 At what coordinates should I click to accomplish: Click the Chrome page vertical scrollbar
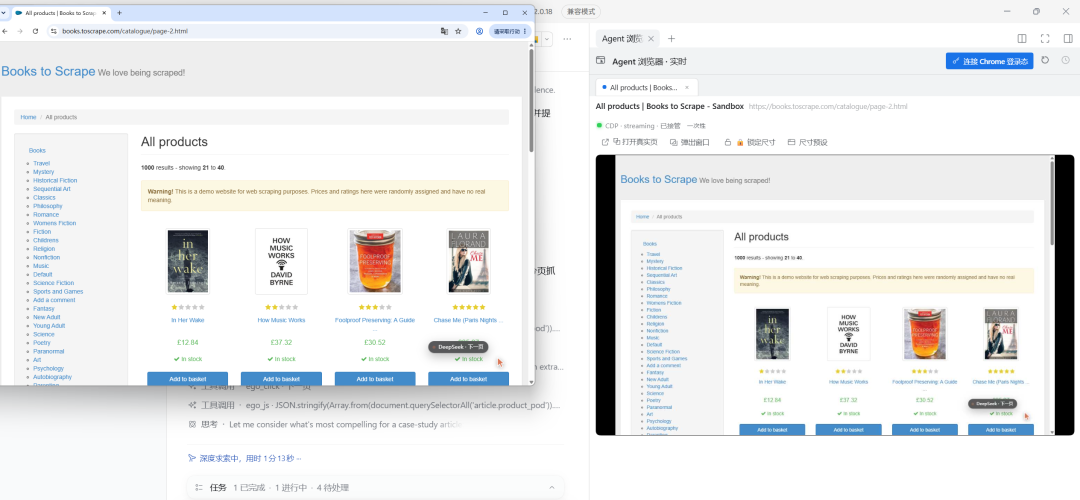(531, 100)
